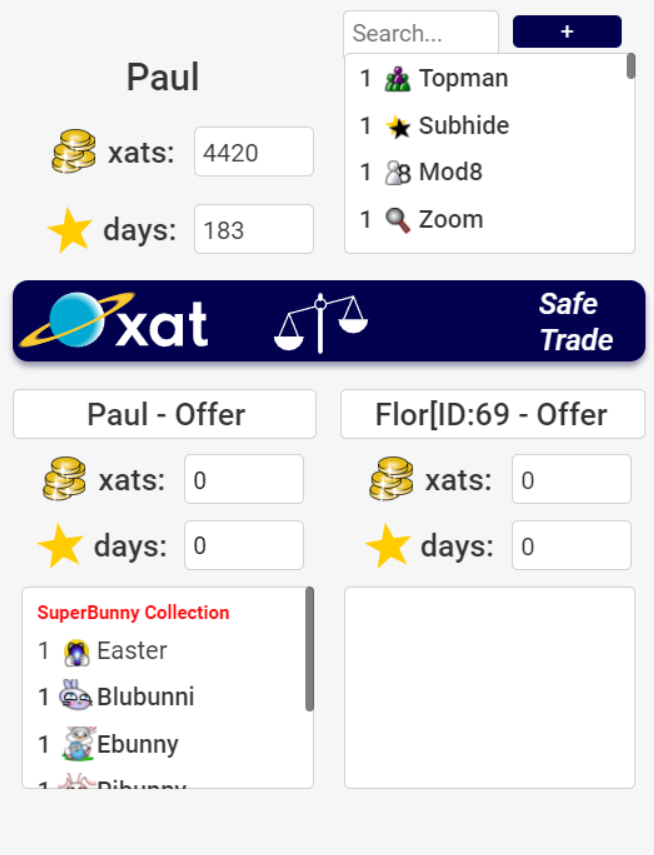Click the Safe Trade label
The height and width of the screenshot is (855, 654).
tap(574, 320)
